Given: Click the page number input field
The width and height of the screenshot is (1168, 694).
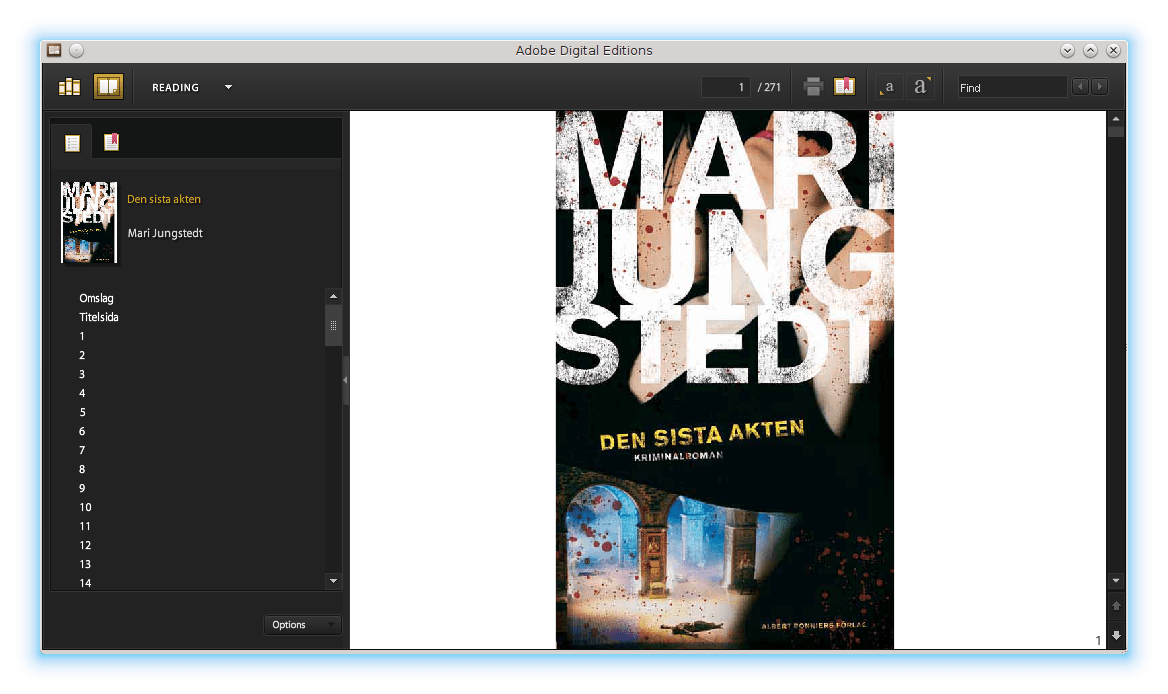Looking at the screenshot, I should (x=725, y=87).
